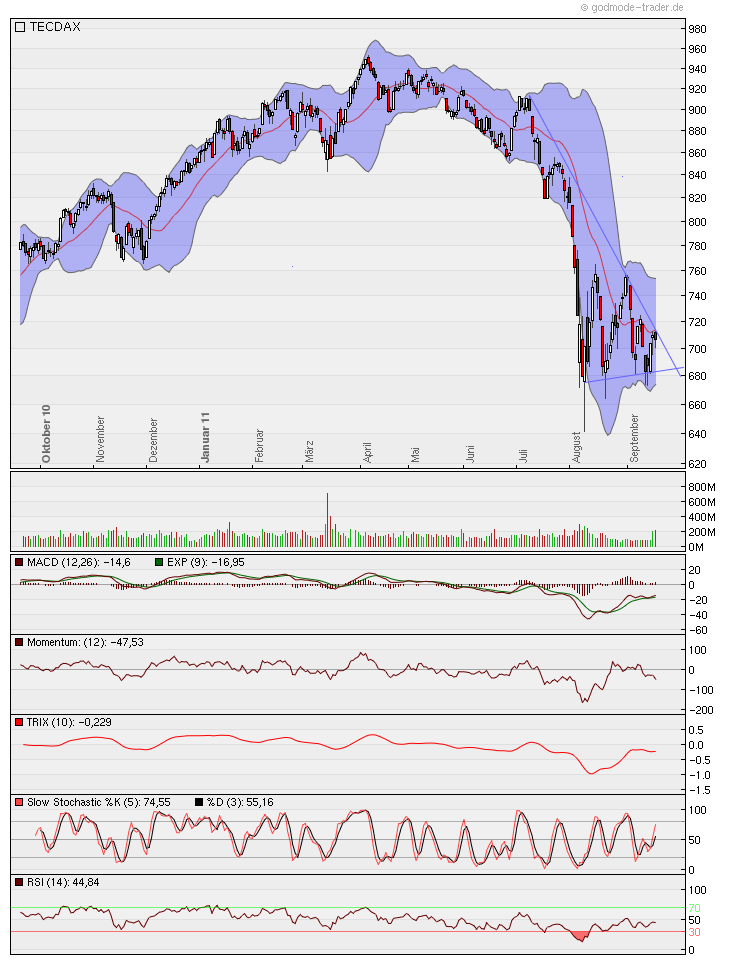The height and width of the screenshot is (964, 730).
Task: Click the Oktober 10 time axis label
Action: [46, 433]
